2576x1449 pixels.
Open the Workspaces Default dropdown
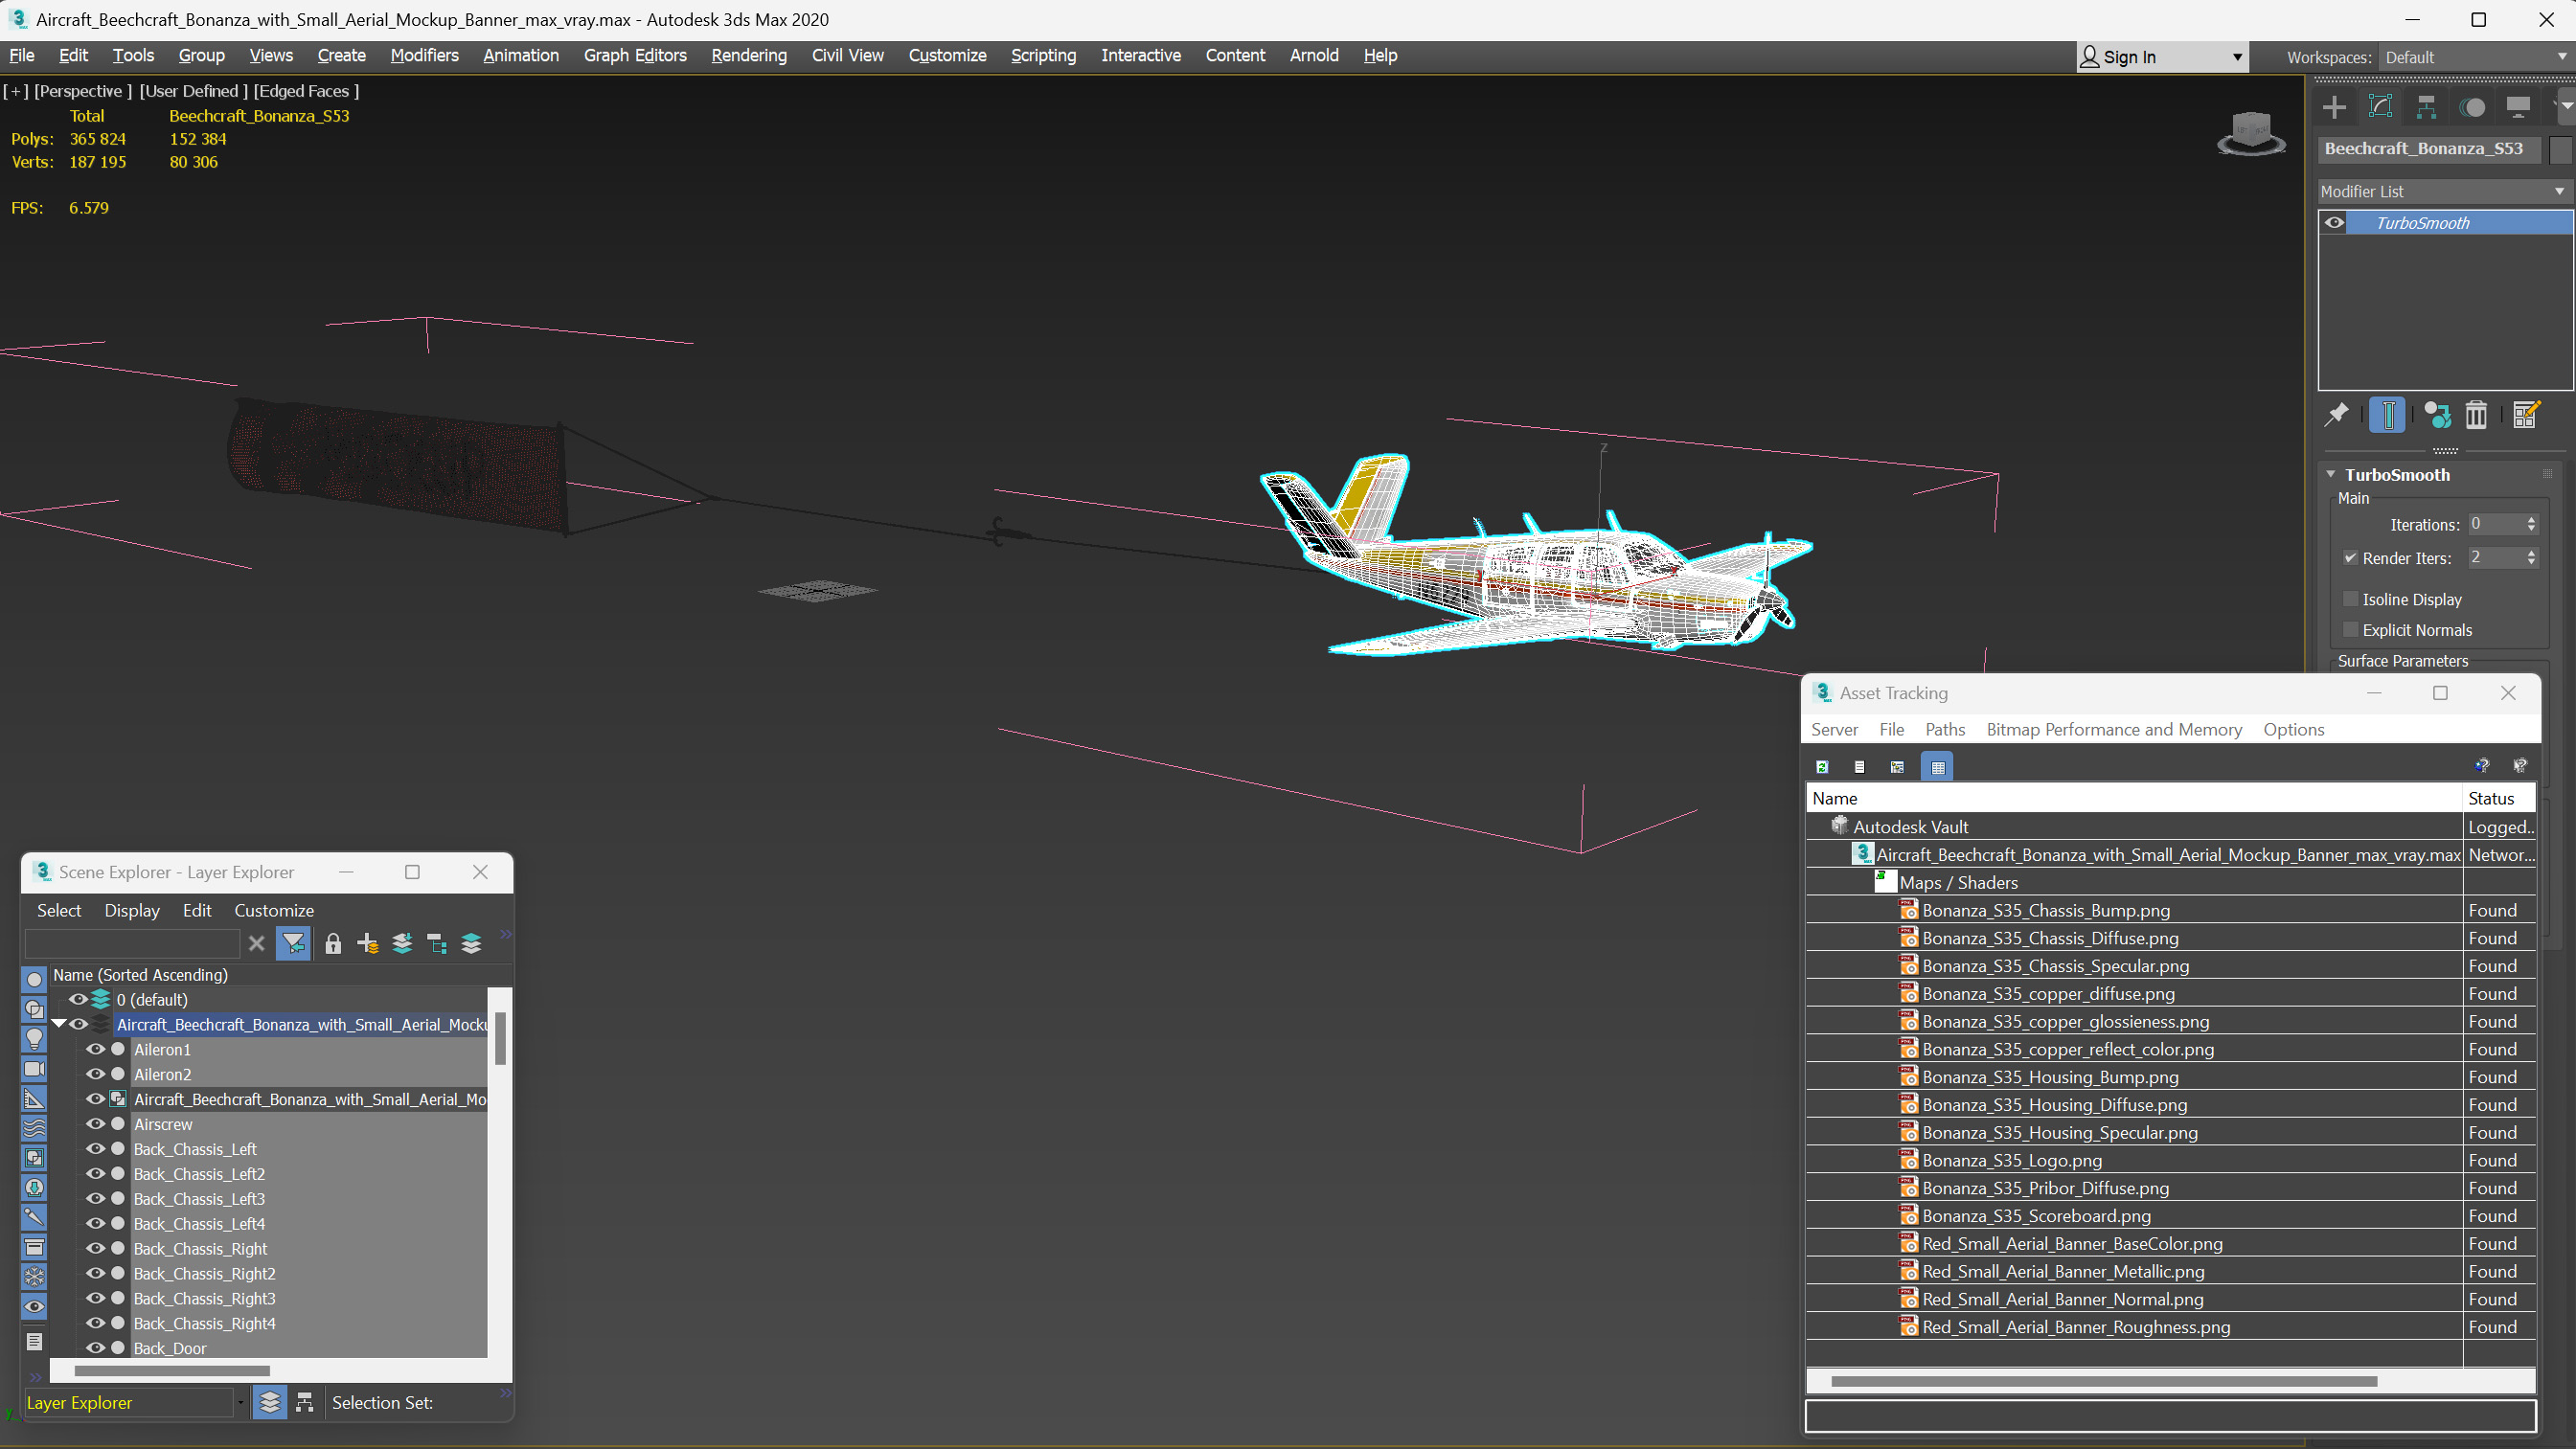(2474, 57)
